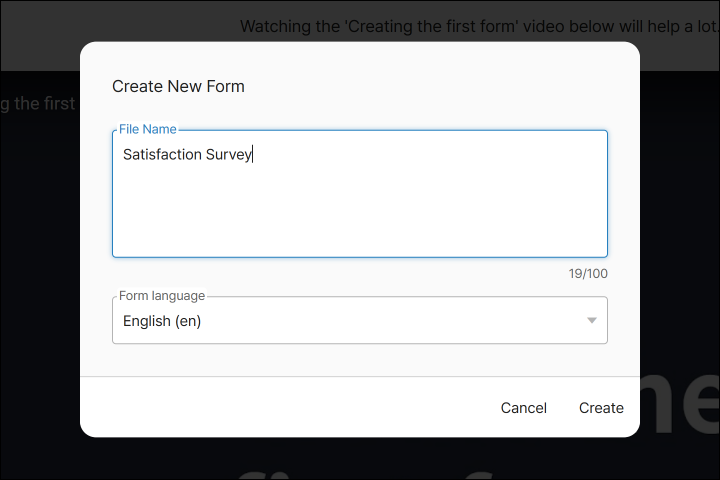The image size is (720, 480).
Task: Click the Create button
Action: point(601,408)
